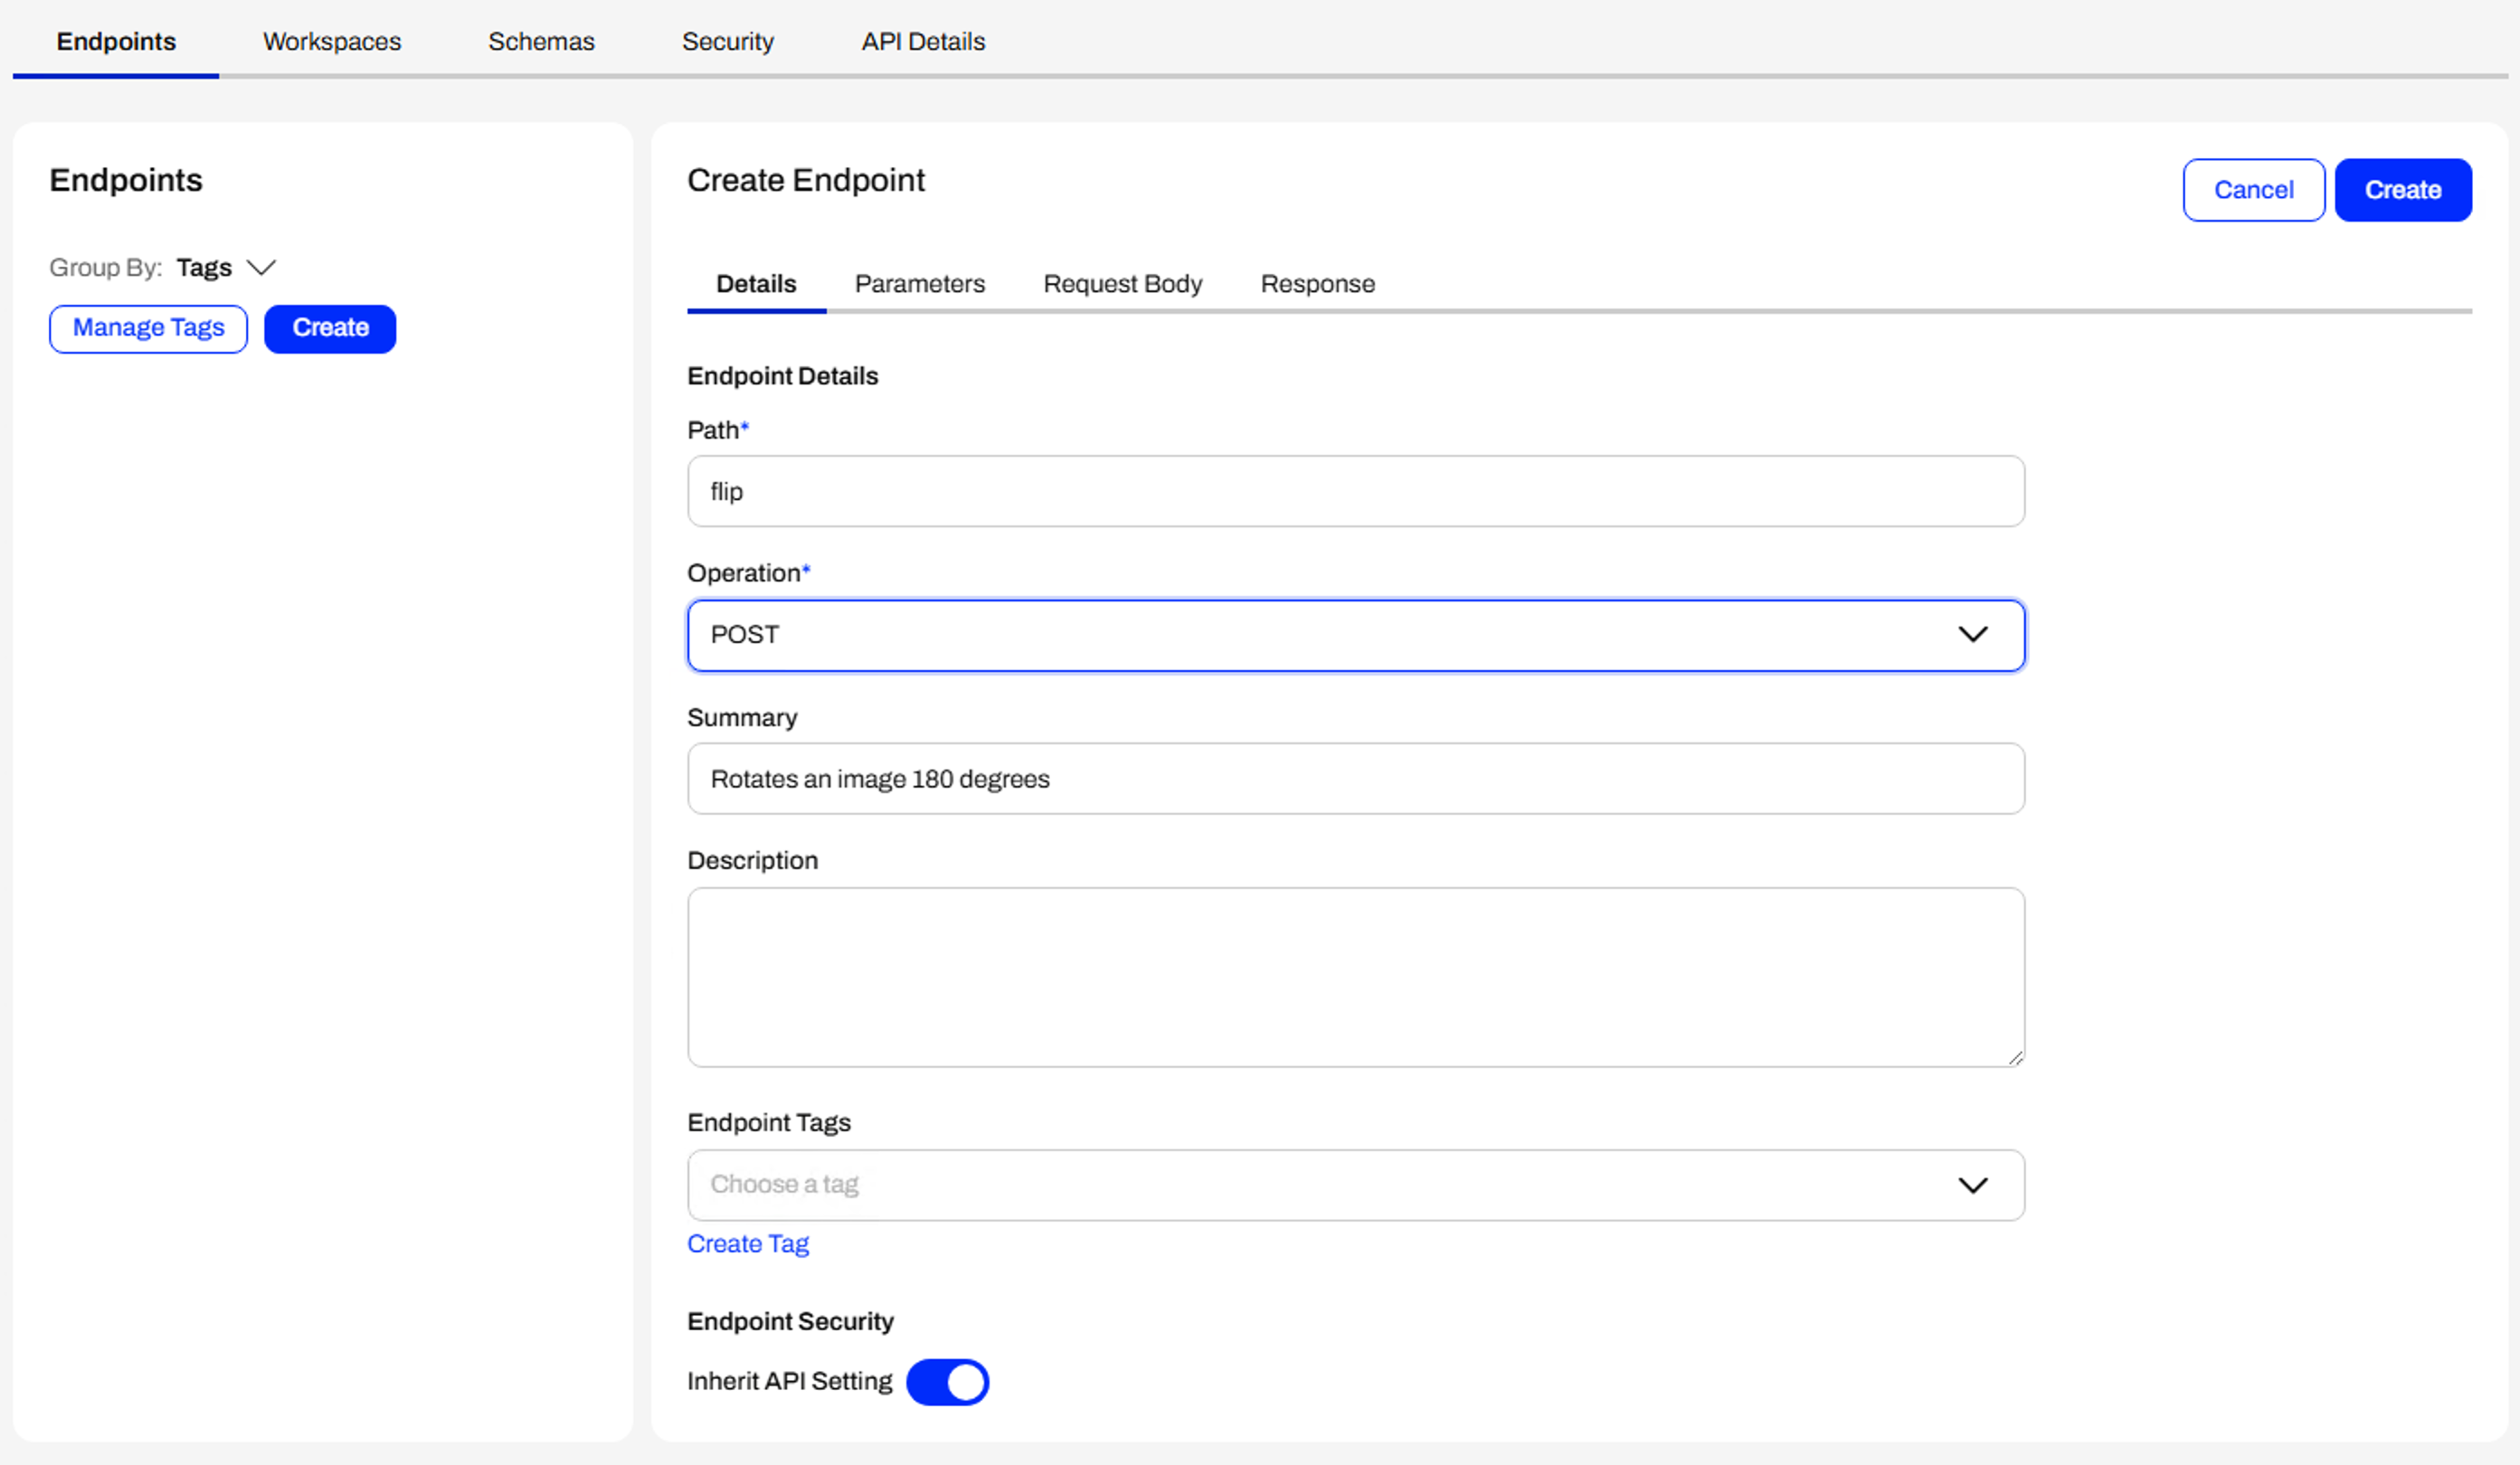Click the Cancel button
The width and height of the screenshot is (2520, 1465).
click(x=2253, y=190)
